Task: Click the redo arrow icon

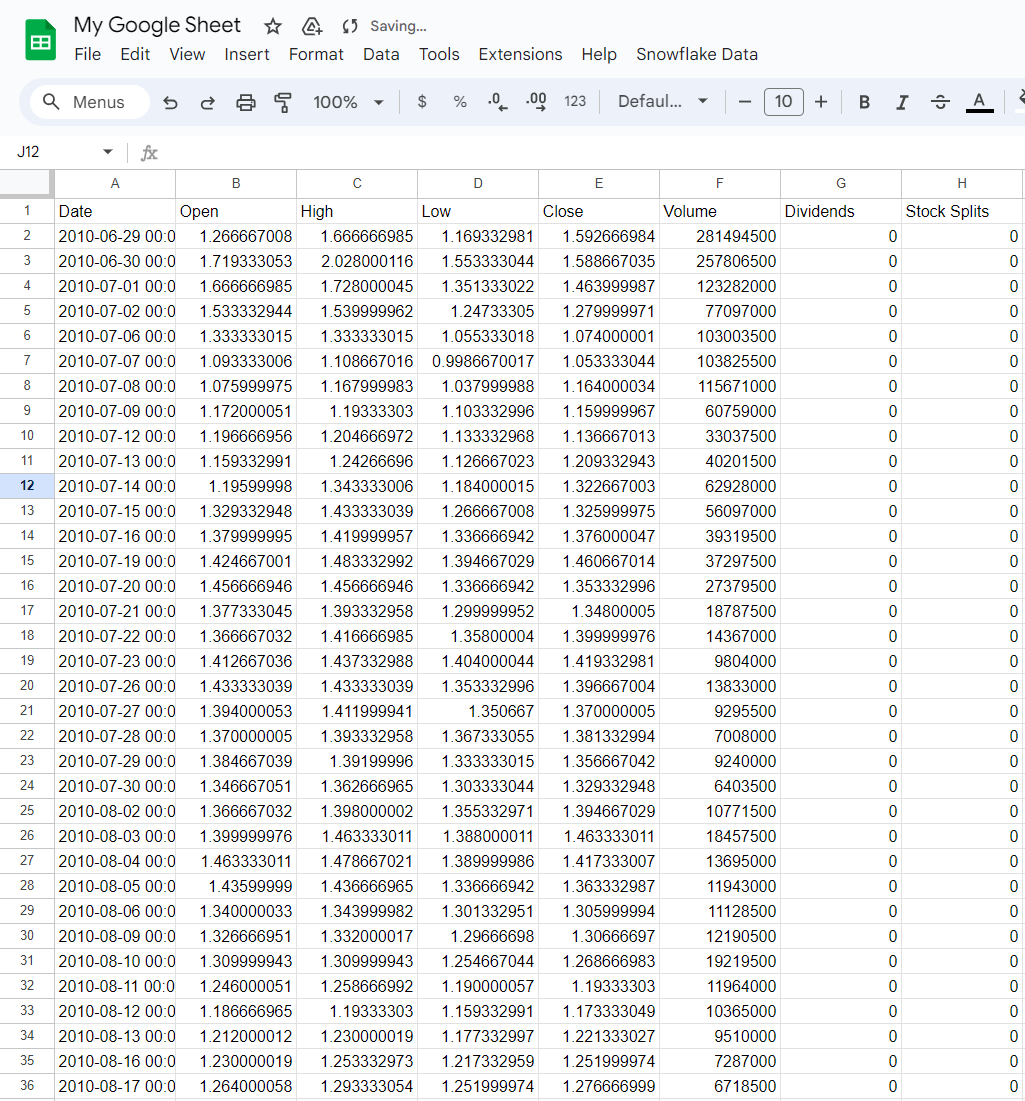Action: pyautogui.click(x=208, y=102)
